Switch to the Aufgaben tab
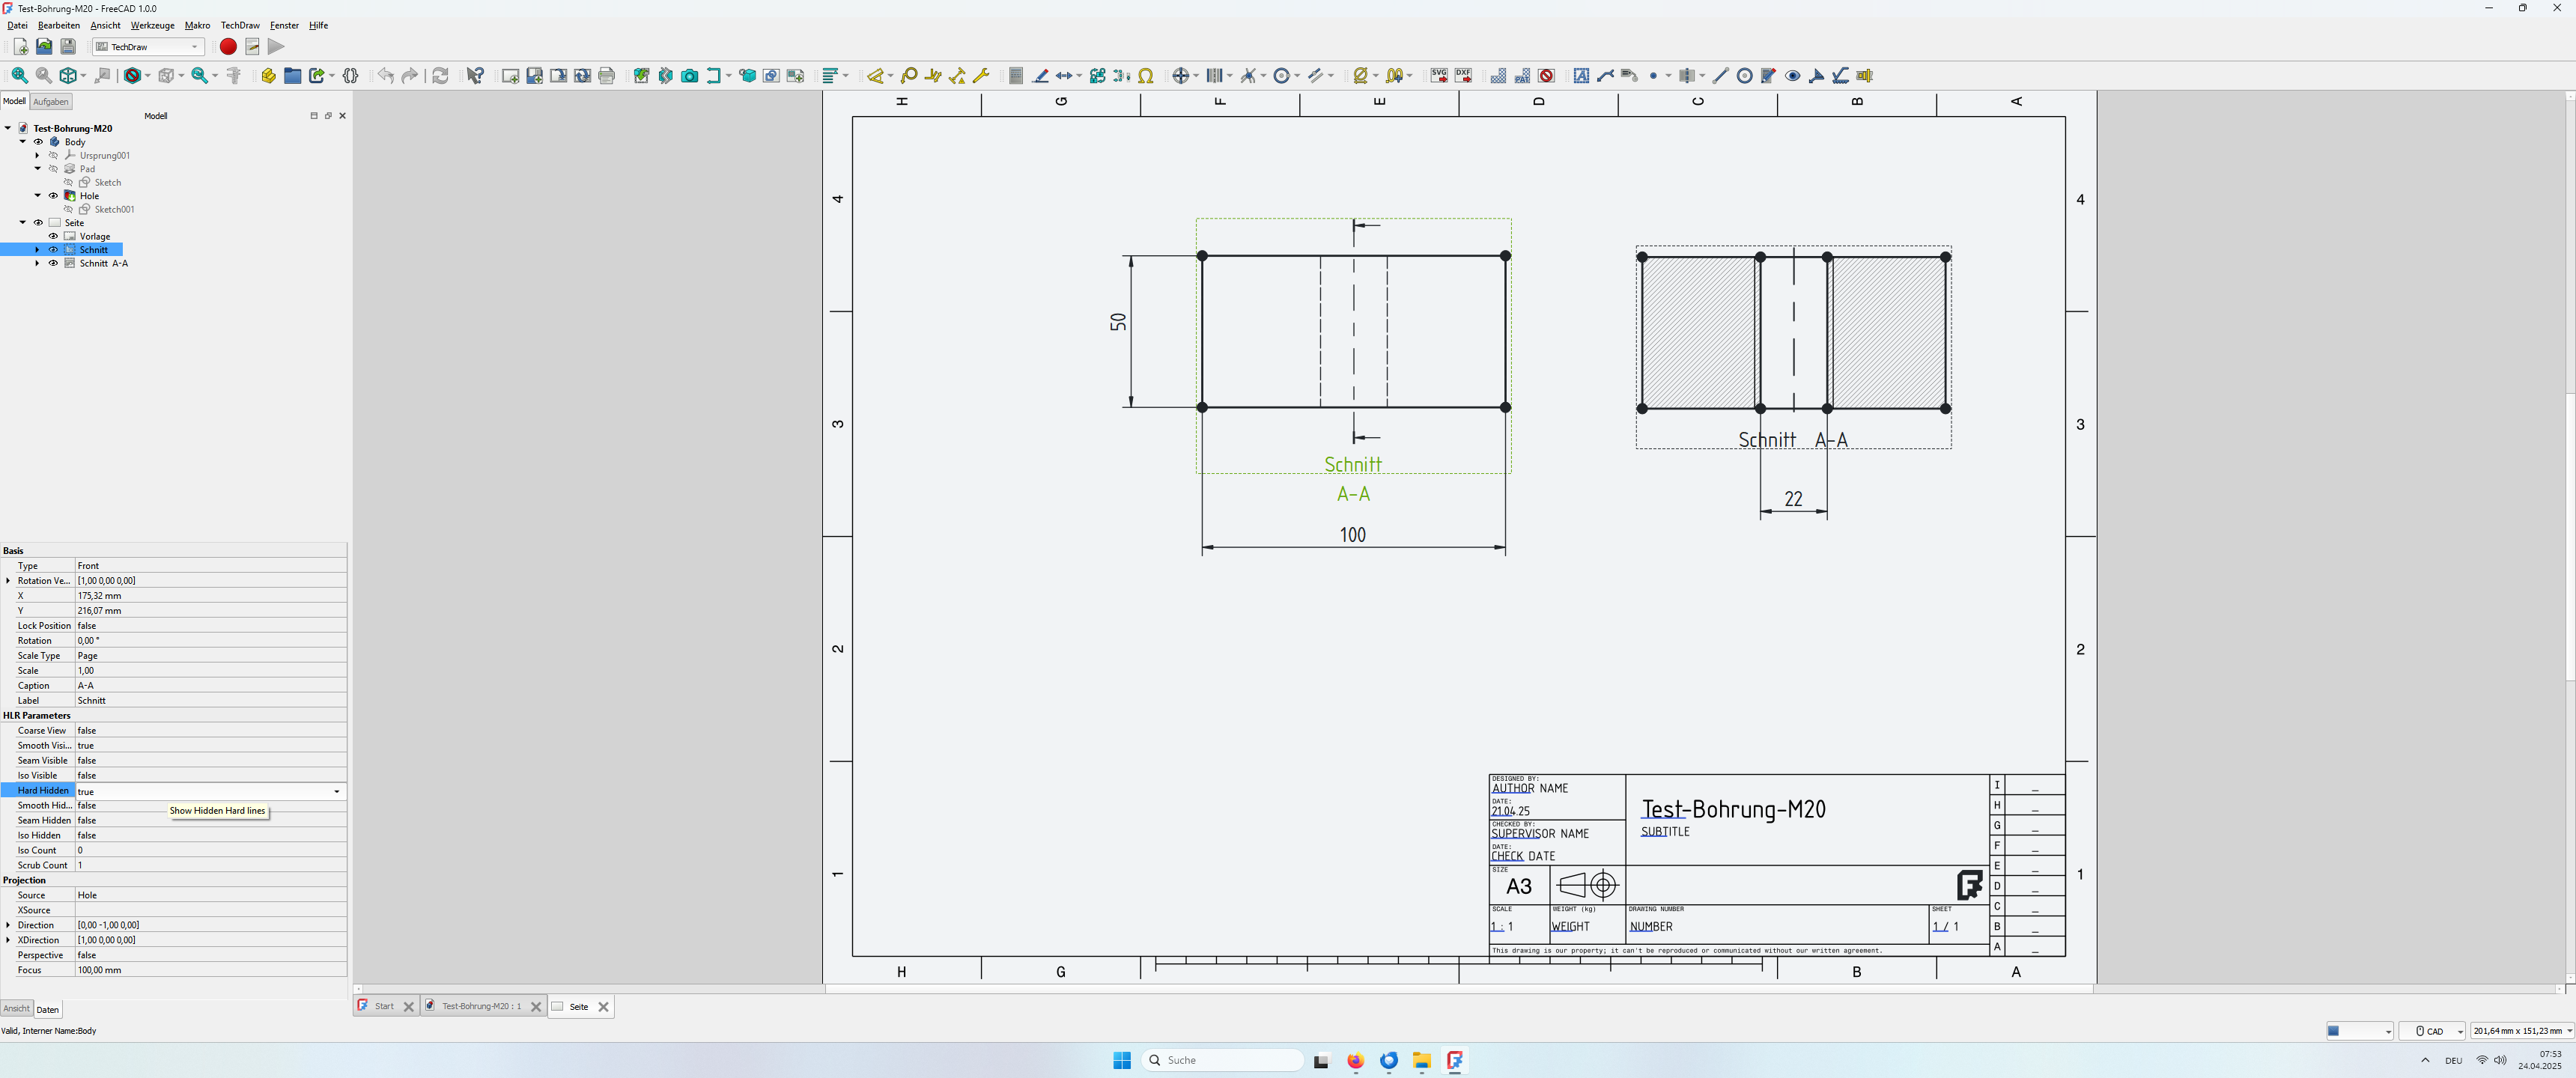This screenshot has height=1078, width=2576. [50, 101]
